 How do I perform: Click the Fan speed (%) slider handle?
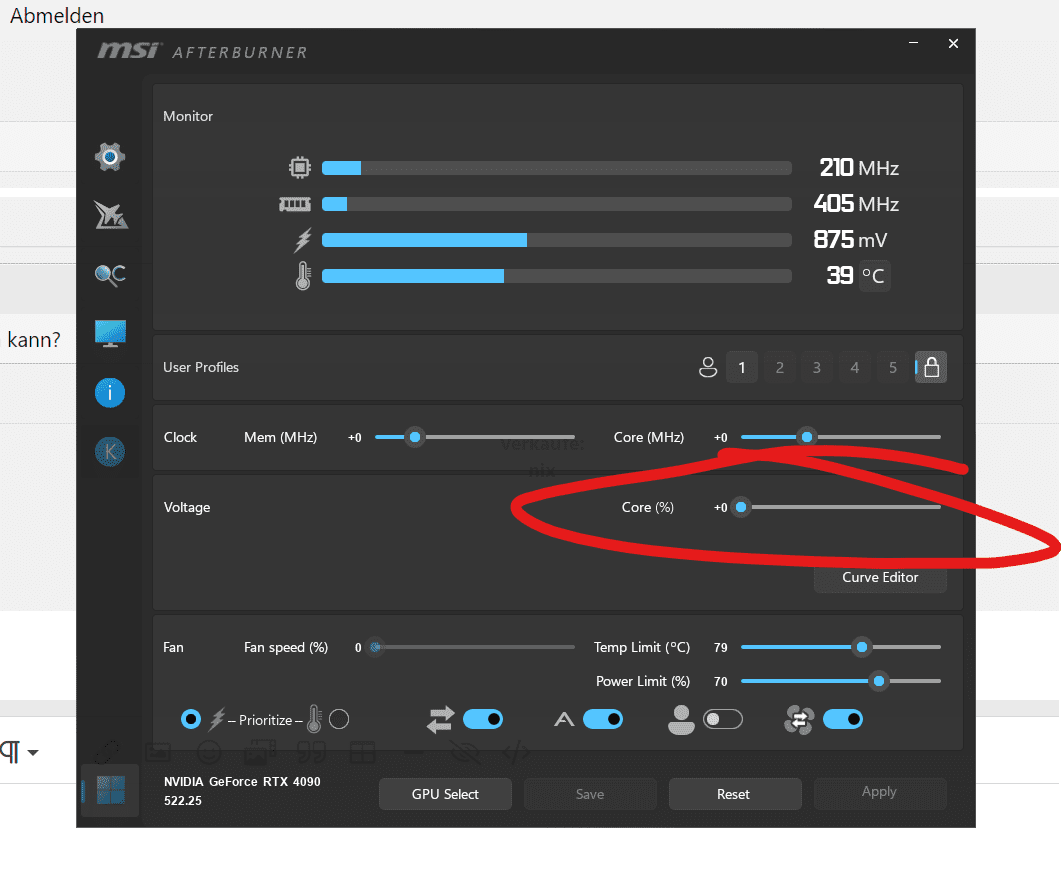375,647
